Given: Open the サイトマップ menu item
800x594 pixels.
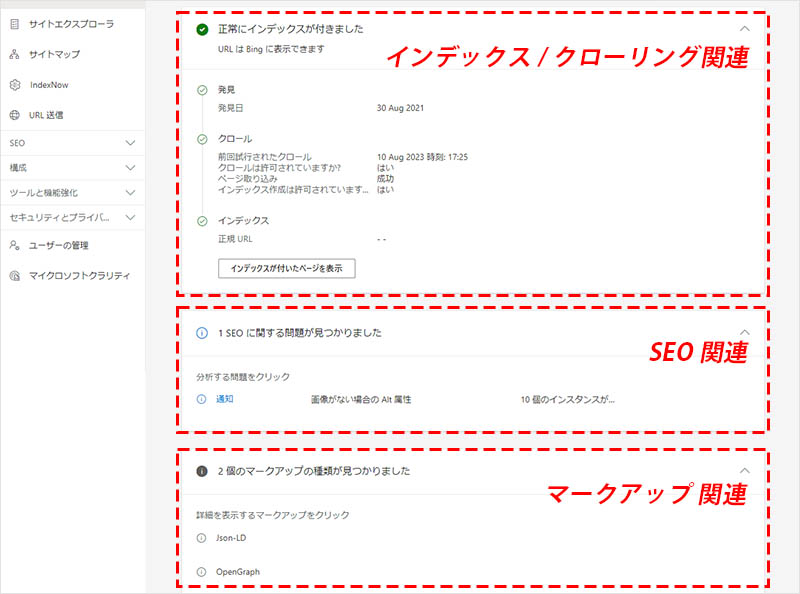Looking at the screenshot, I should (55, 54).
